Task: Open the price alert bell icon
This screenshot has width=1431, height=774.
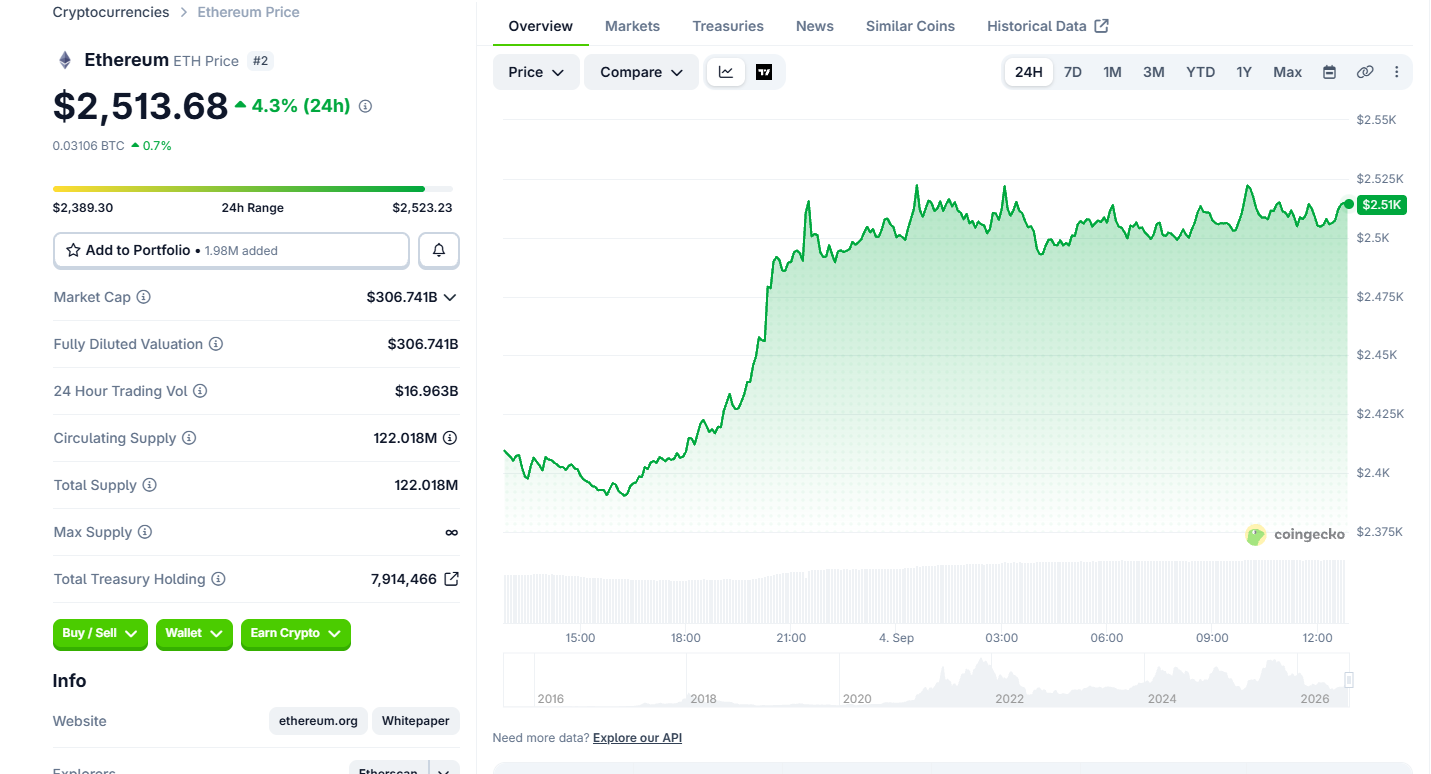Action: 439,250
